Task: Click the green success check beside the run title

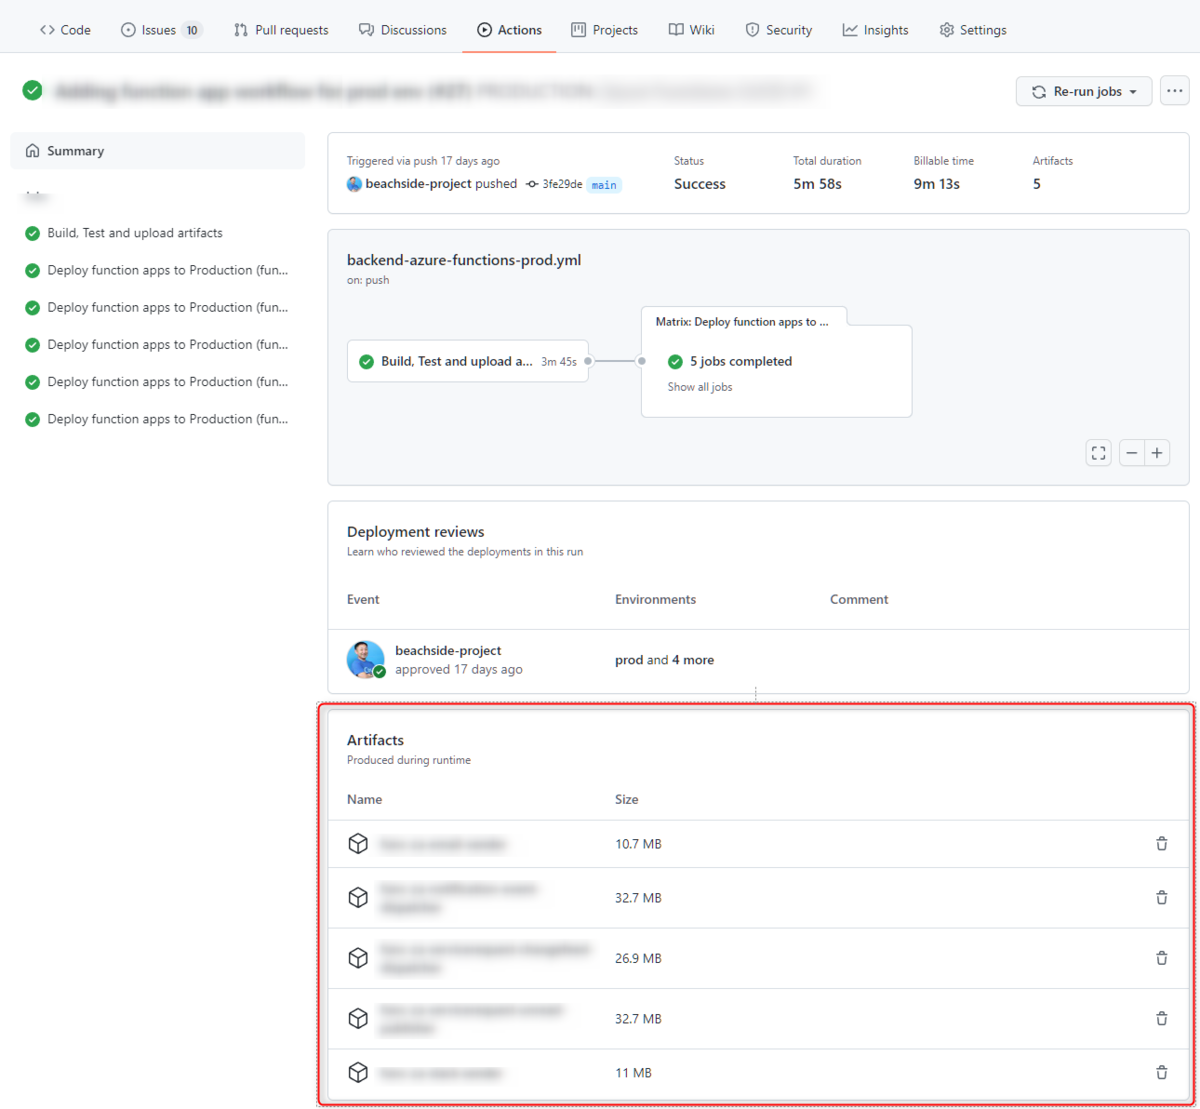Action: (x=32, y=90)
